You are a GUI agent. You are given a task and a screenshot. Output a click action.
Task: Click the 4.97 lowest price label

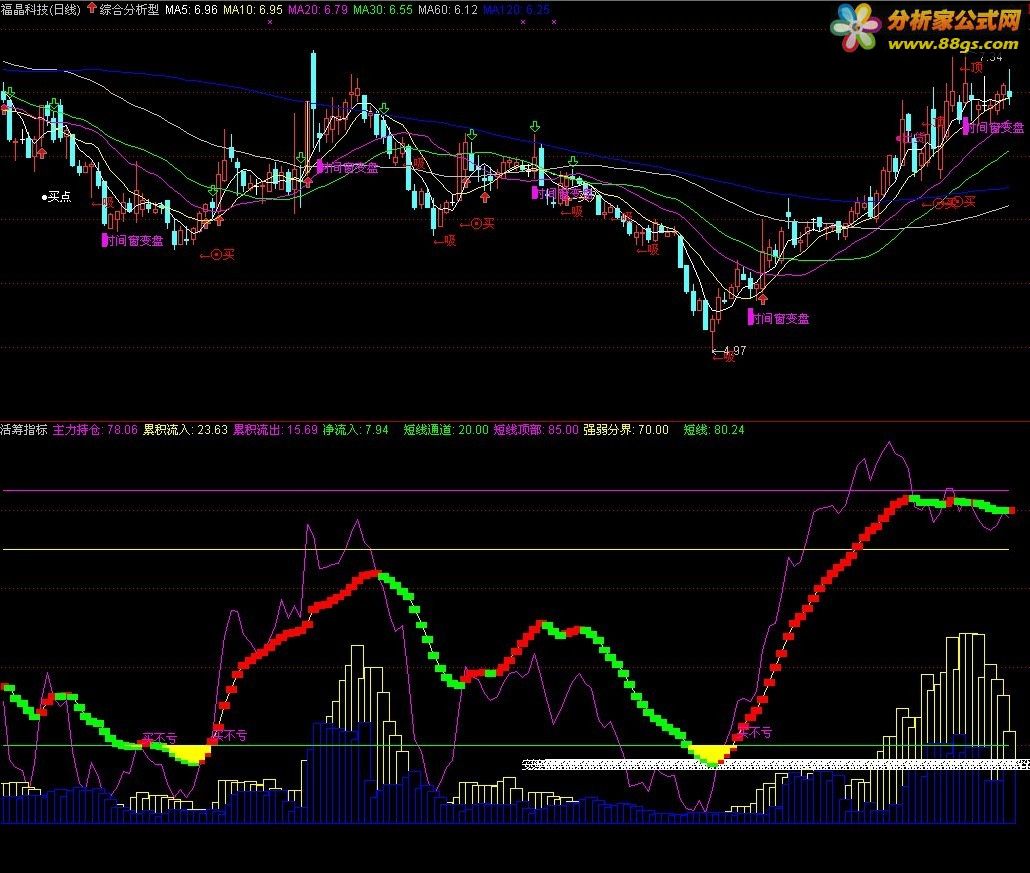tap(734, 350)
